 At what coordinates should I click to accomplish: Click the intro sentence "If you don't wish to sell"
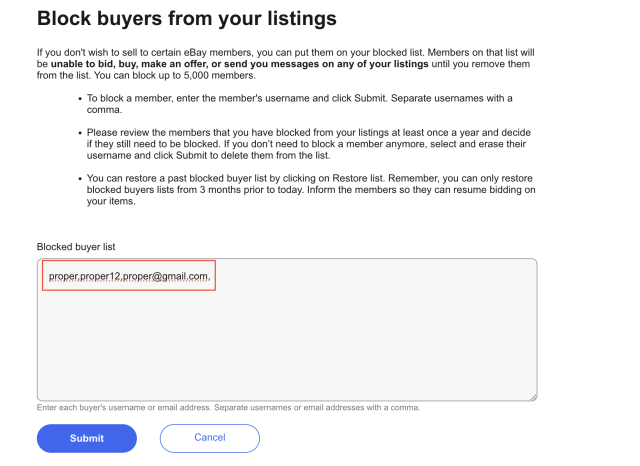[150, 51]
